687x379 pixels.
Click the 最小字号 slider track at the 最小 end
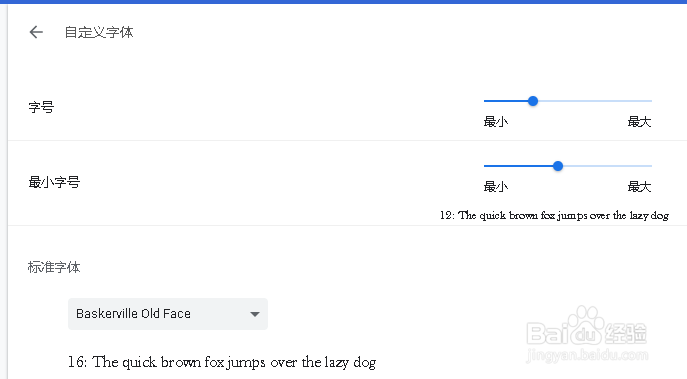click(487, 166)
